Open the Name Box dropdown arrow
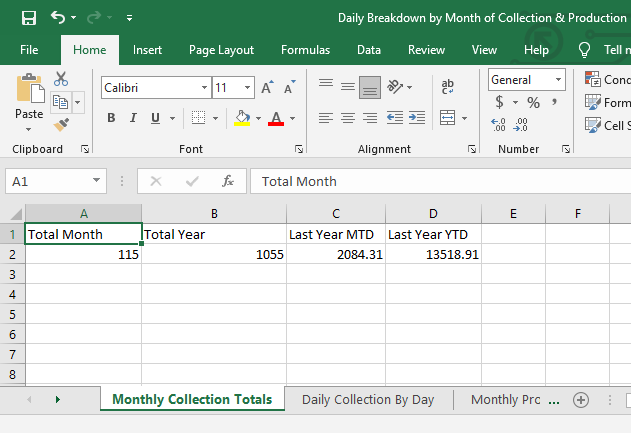631x433 pixels. pos(97,181)
